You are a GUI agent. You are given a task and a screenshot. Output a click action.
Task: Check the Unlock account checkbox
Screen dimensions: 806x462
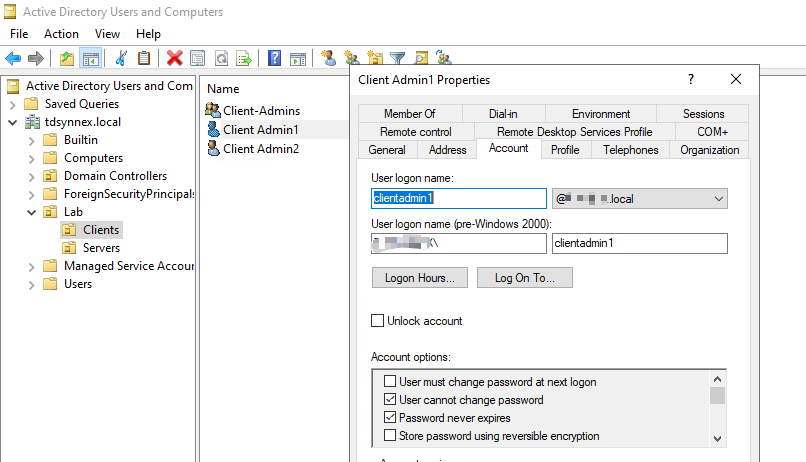377,321
